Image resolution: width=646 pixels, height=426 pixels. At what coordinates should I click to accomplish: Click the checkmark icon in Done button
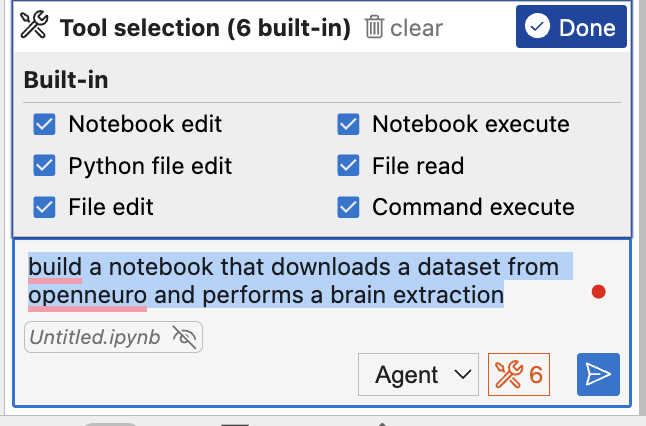click(537, 27)
